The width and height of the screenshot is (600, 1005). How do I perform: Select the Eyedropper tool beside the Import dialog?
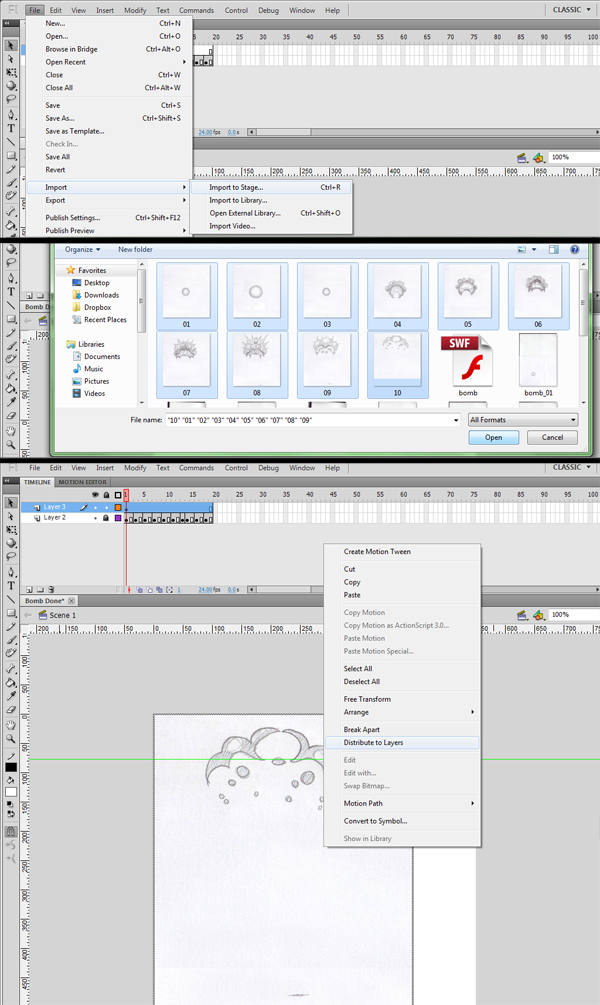pos(11,402)
